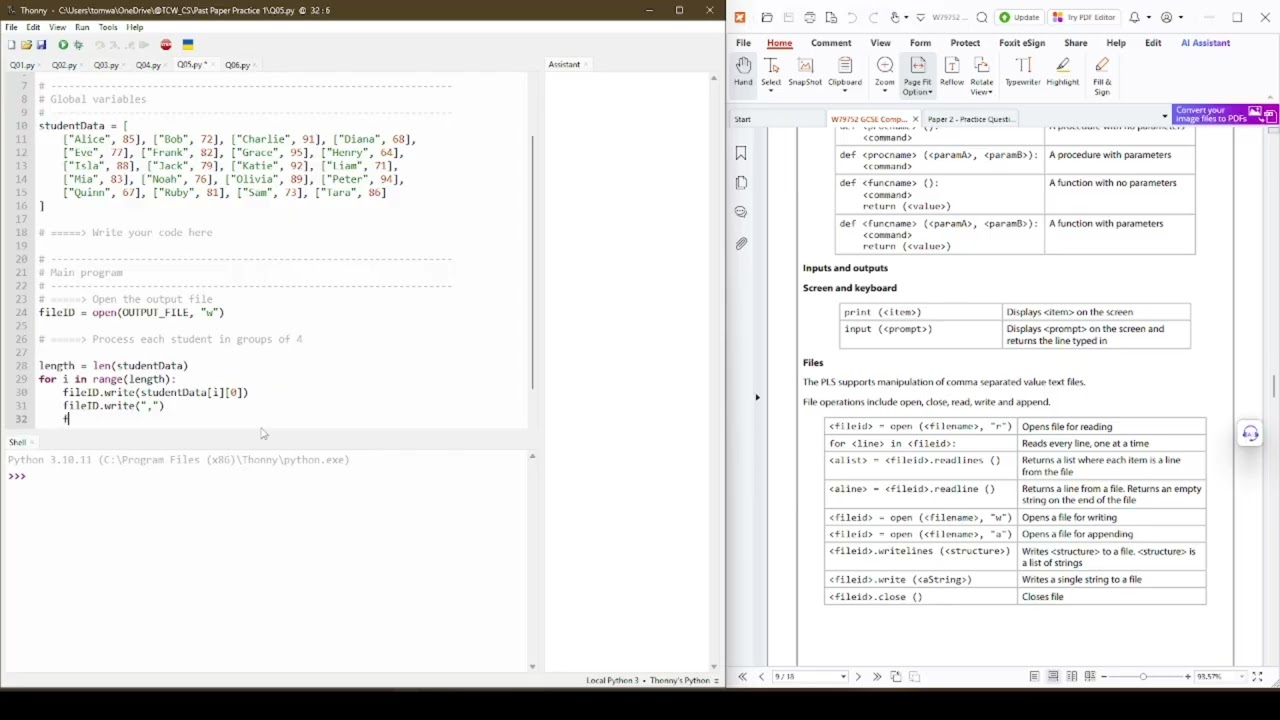Enable facing pages view mode
This screenshot has width=1280, height=720.
point(1071,677)
